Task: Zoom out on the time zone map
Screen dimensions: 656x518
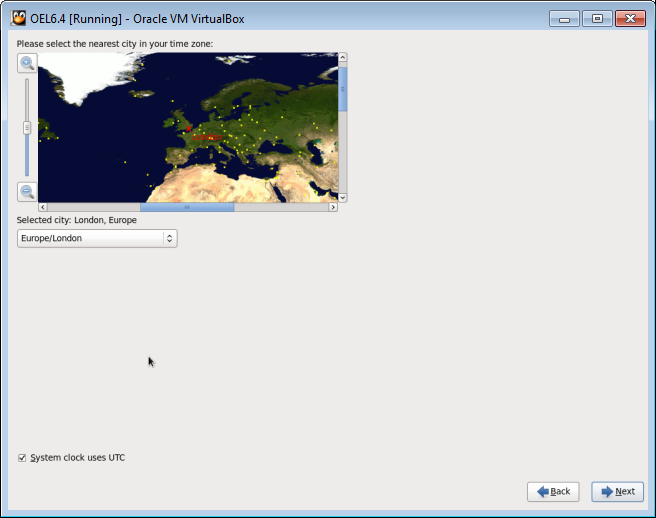Action: point(27,192)
